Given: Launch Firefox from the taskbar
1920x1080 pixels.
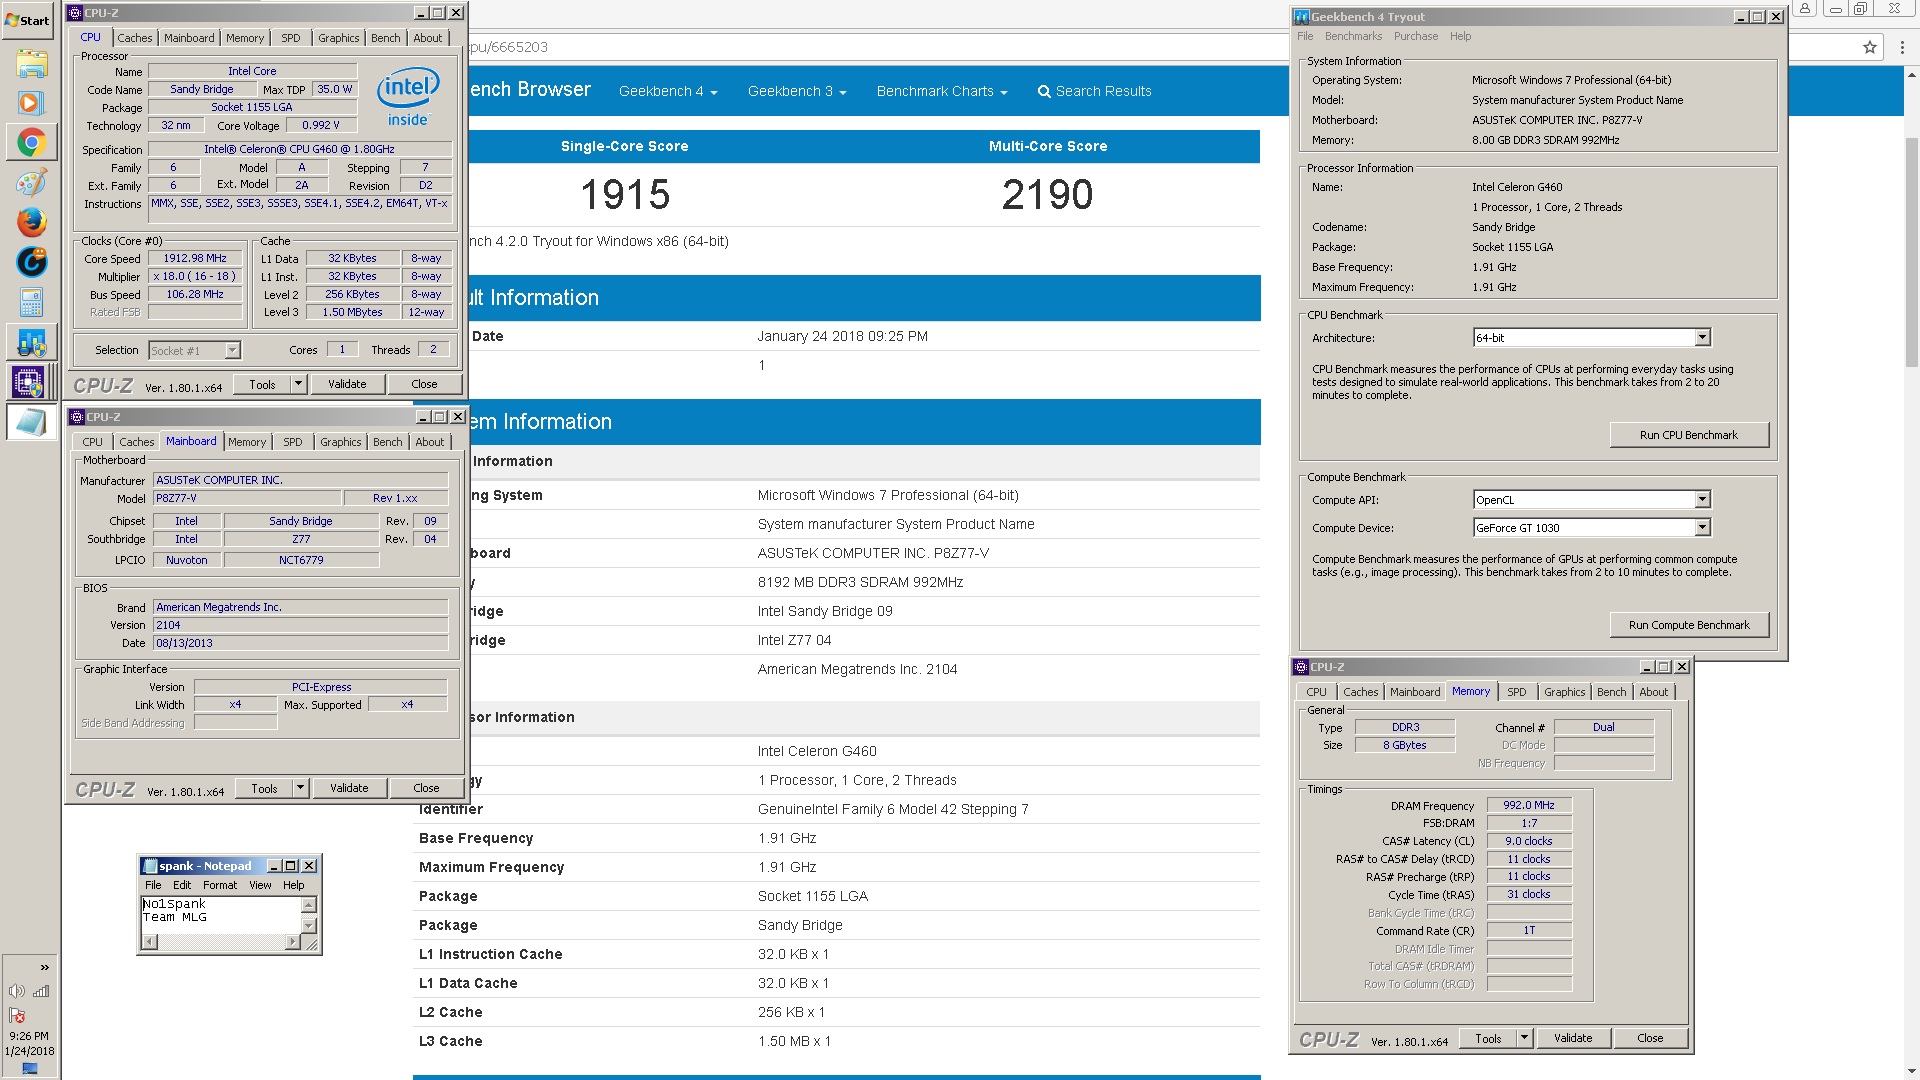Looking at the screenshot, I should coord(31,222).
